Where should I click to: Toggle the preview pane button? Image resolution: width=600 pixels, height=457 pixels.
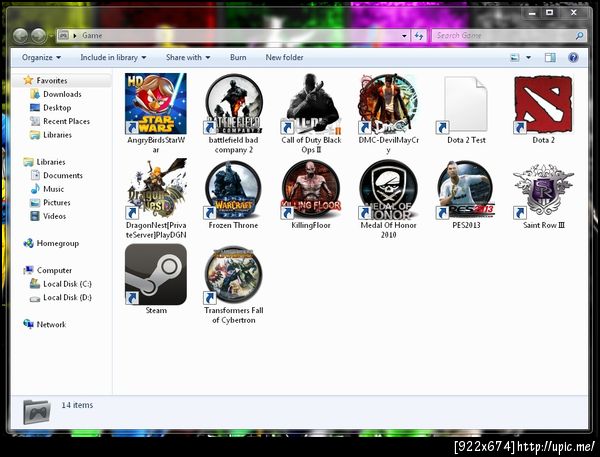[x=550, y=58]
